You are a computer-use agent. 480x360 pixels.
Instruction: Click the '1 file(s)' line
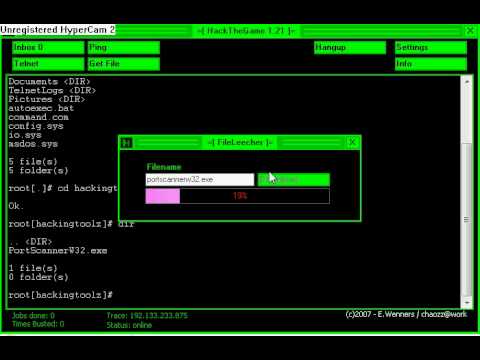click(33, 268)
